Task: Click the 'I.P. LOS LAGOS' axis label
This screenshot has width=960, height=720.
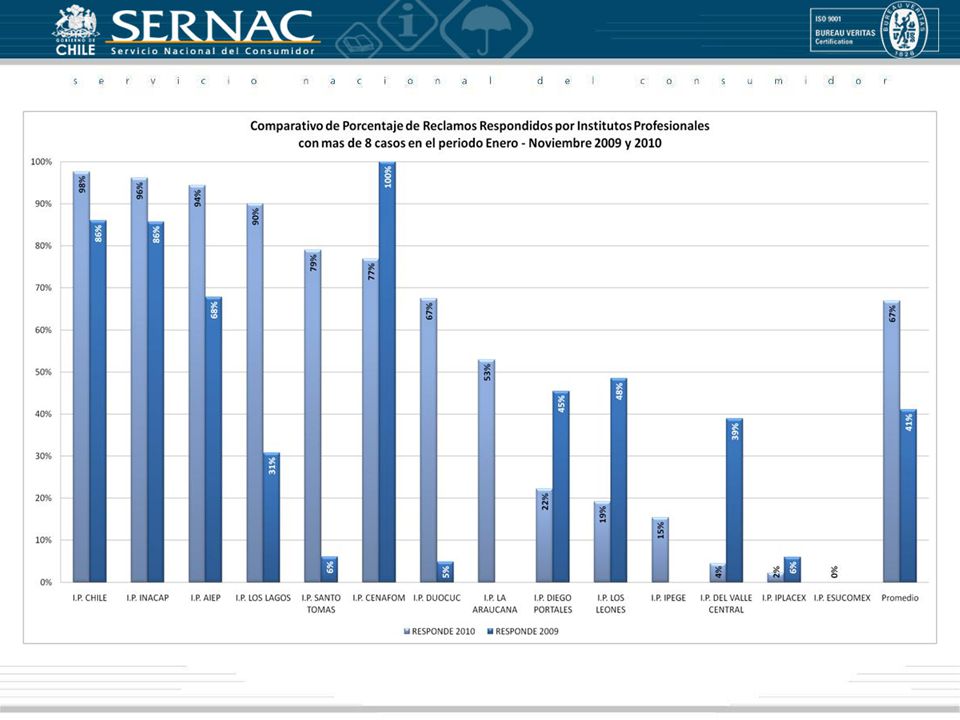Action: click(263, 598)
